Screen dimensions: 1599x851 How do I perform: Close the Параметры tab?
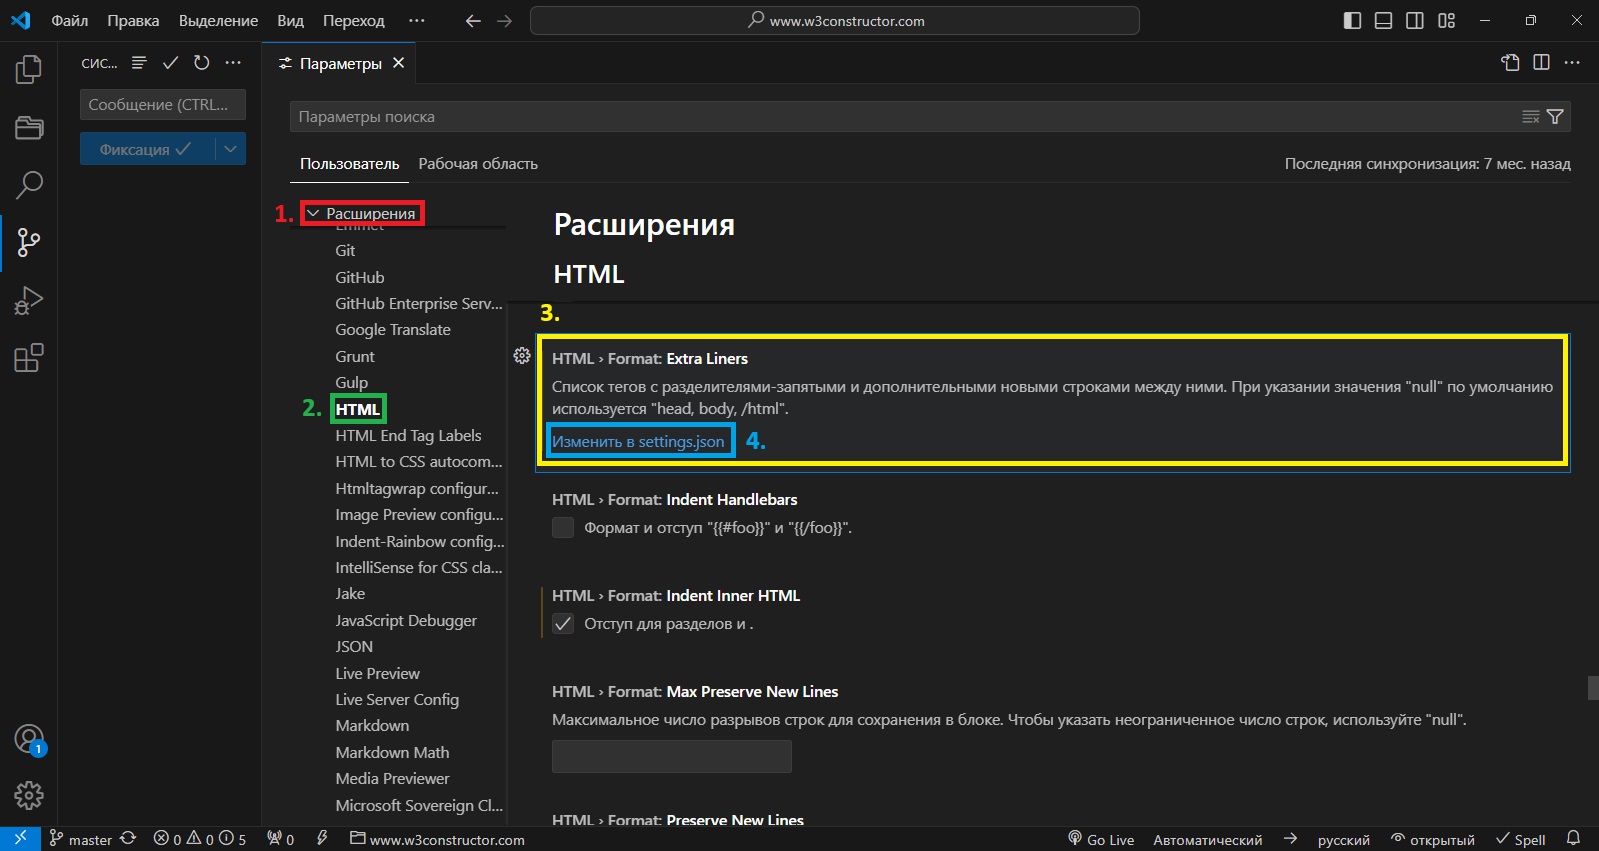(399, 63)
